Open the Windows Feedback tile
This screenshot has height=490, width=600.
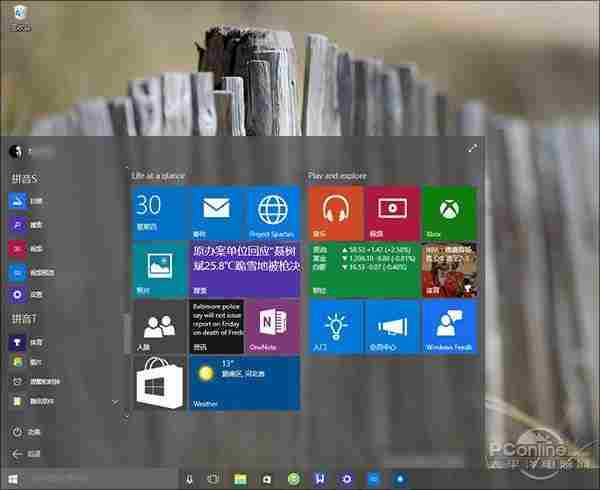[449, 326]
